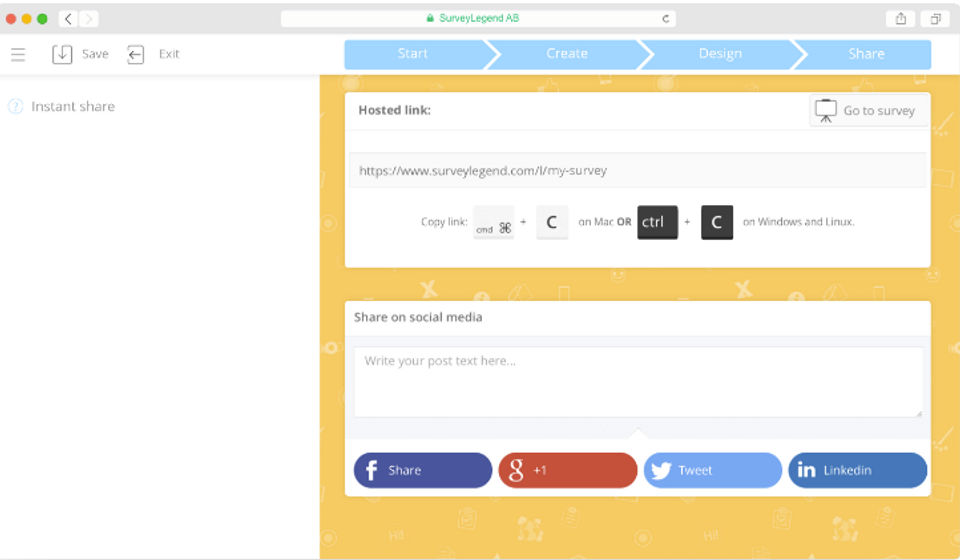This screenshot has height=560, width=960.
Task: Share survey on Linkedin
Action: click(858, 470)
